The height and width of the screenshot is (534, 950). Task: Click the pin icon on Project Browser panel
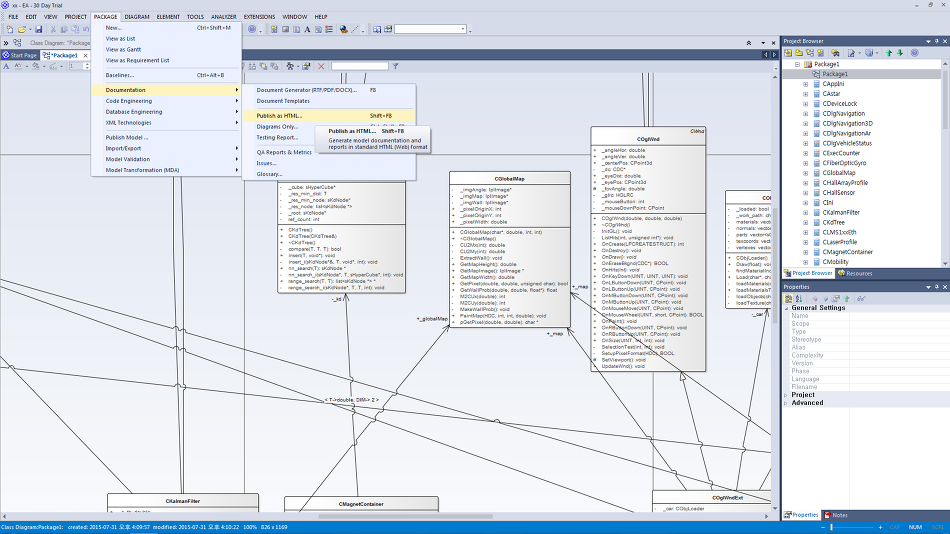(x=937, y=41)
